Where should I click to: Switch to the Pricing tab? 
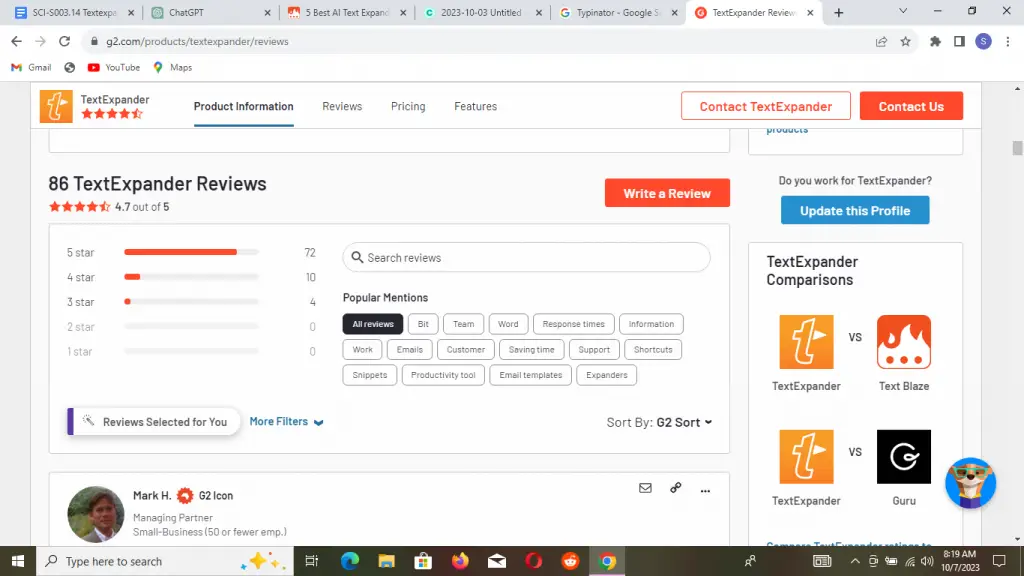408,106
